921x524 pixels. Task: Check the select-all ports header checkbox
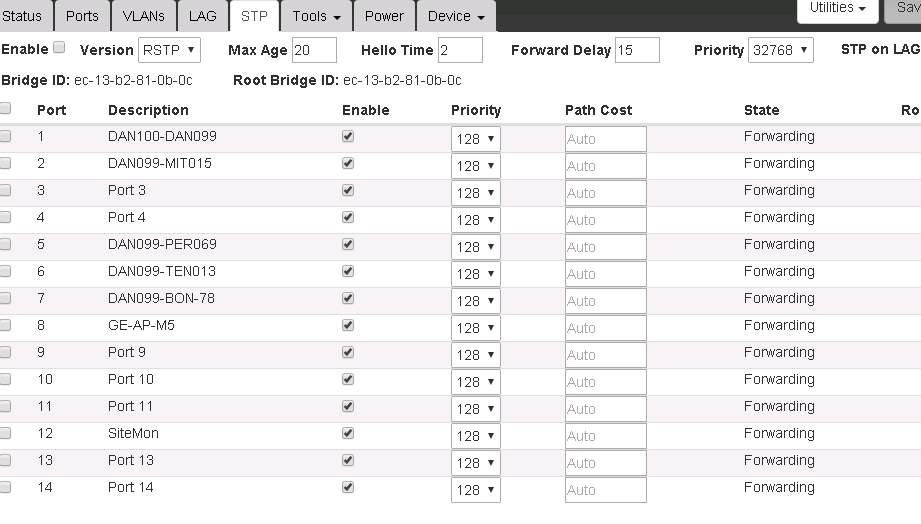click(6, 109)
